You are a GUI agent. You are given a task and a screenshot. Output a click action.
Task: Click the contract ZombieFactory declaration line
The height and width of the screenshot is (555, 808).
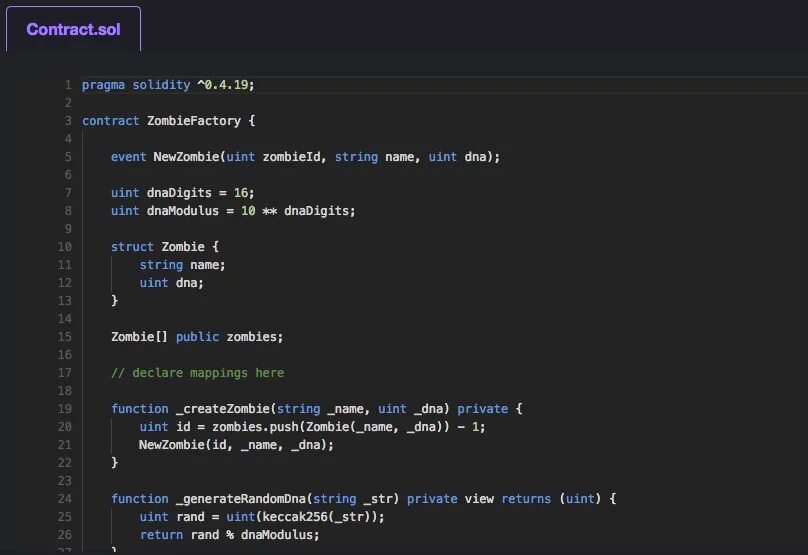coord(169,121)
